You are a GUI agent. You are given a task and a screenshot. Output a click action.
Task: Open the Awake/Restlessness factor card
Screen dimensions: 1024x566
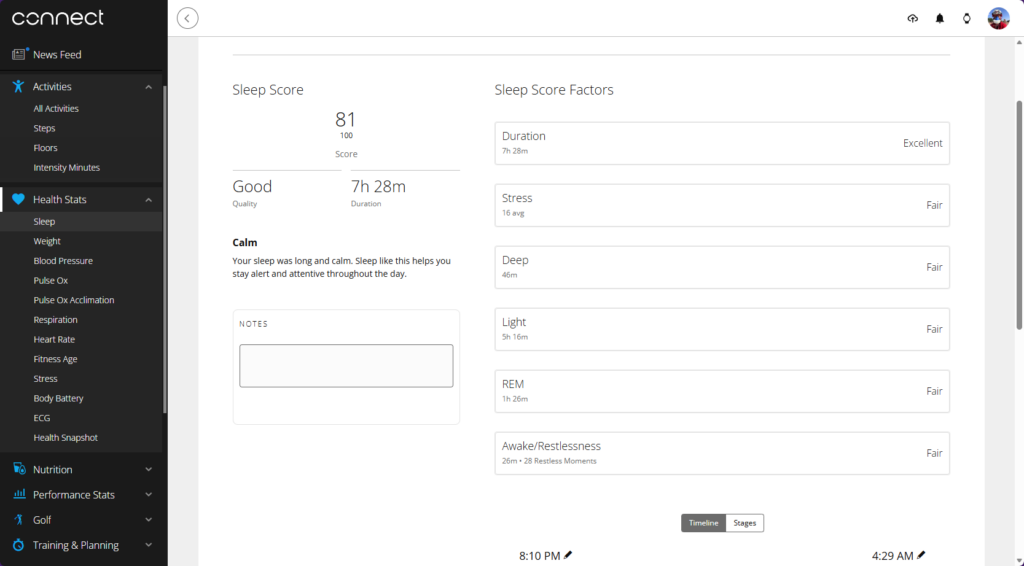pyautogui.click(x=722, y=453)
